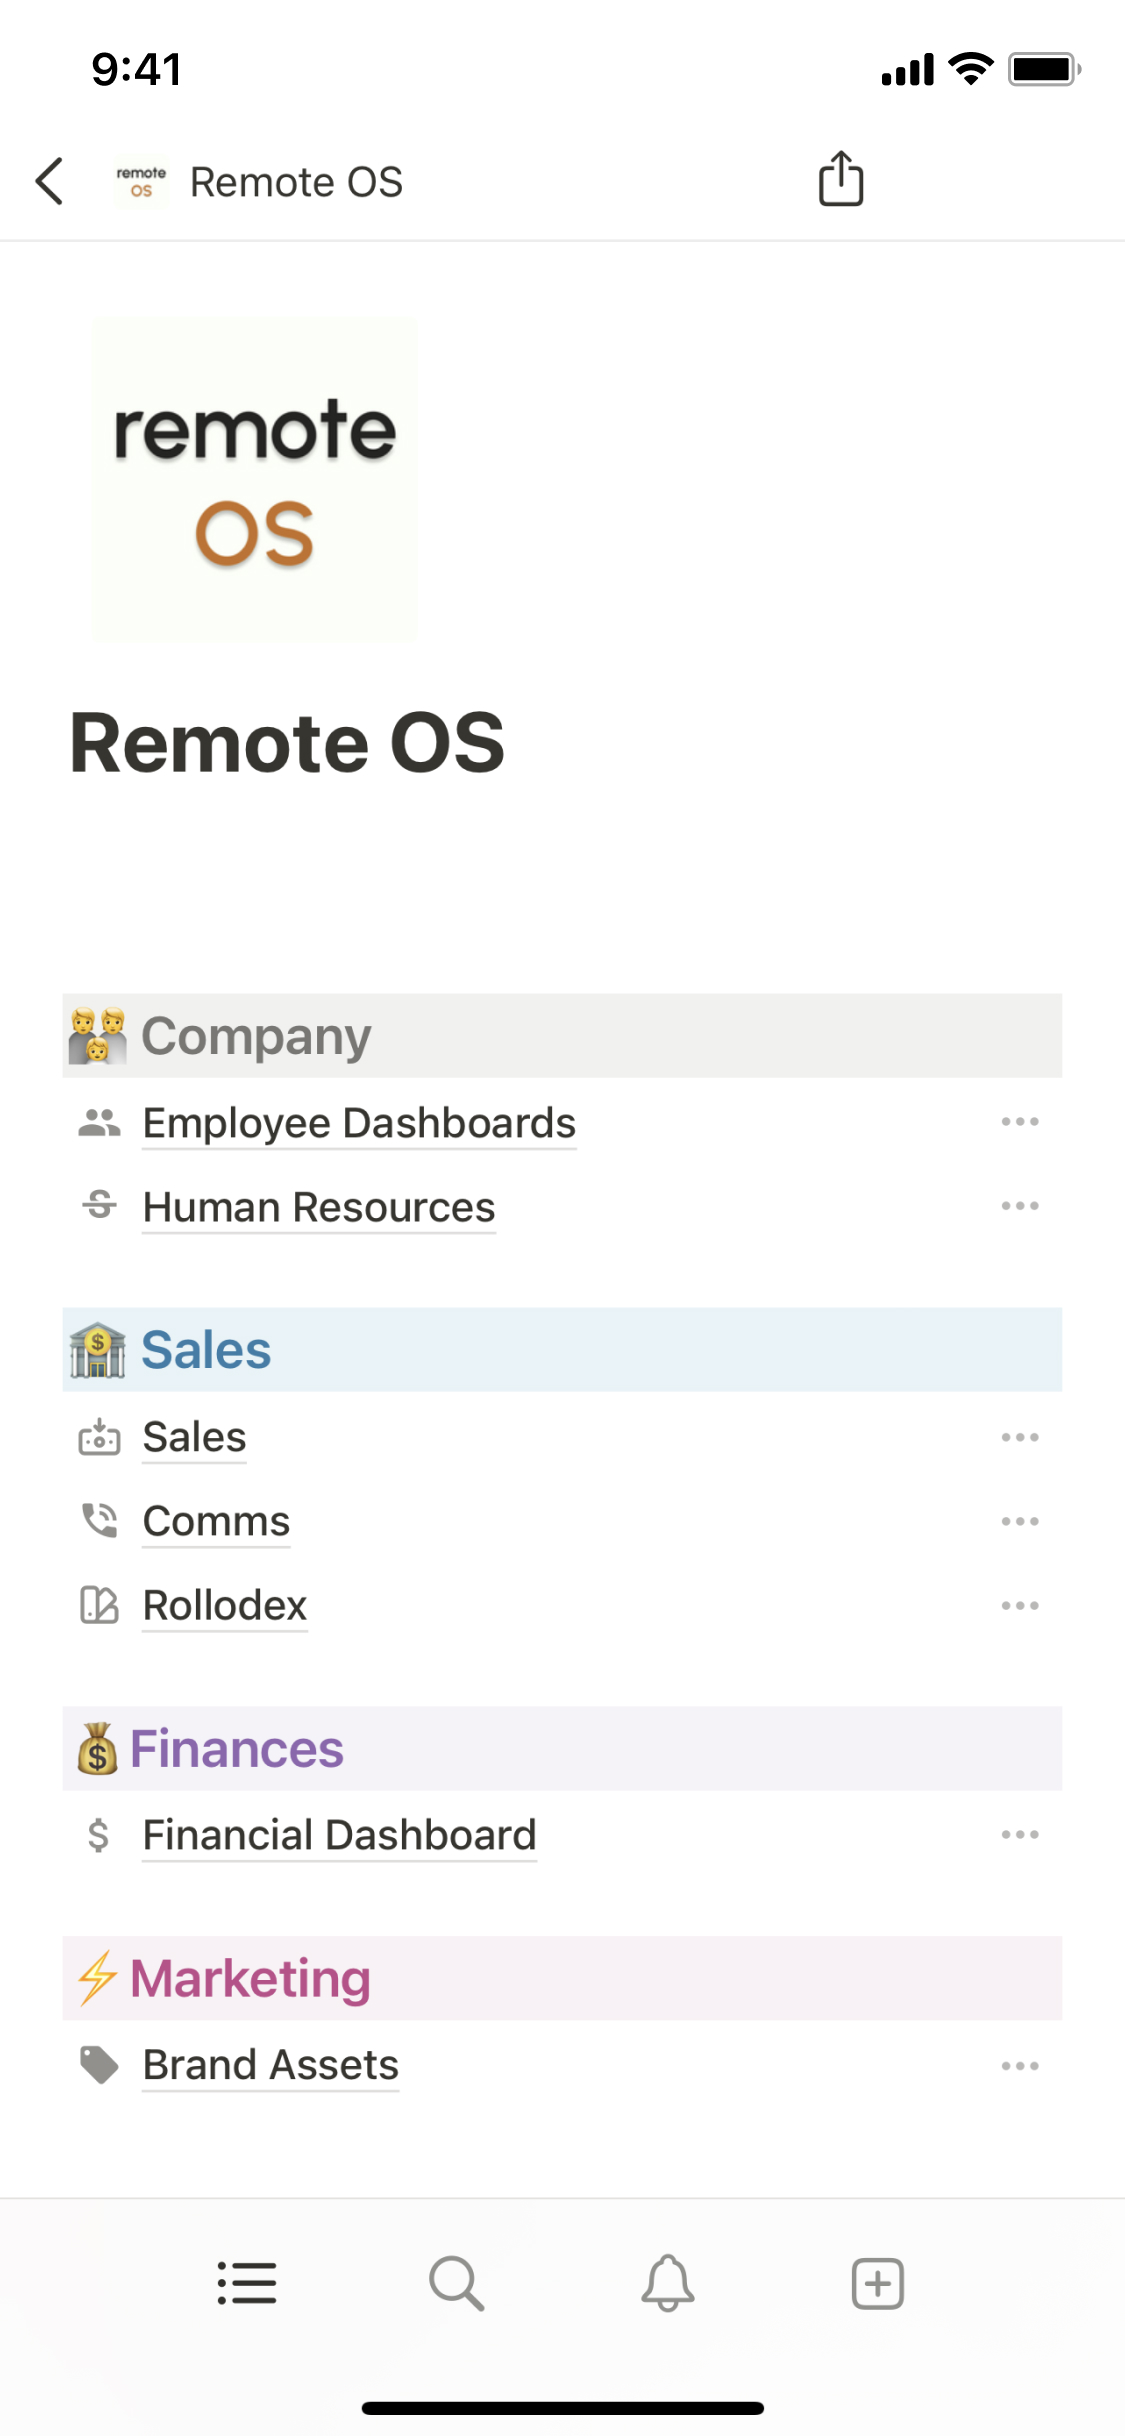Open the Human Resources page
The image size is (1125, 2436).
[319, 1207]
